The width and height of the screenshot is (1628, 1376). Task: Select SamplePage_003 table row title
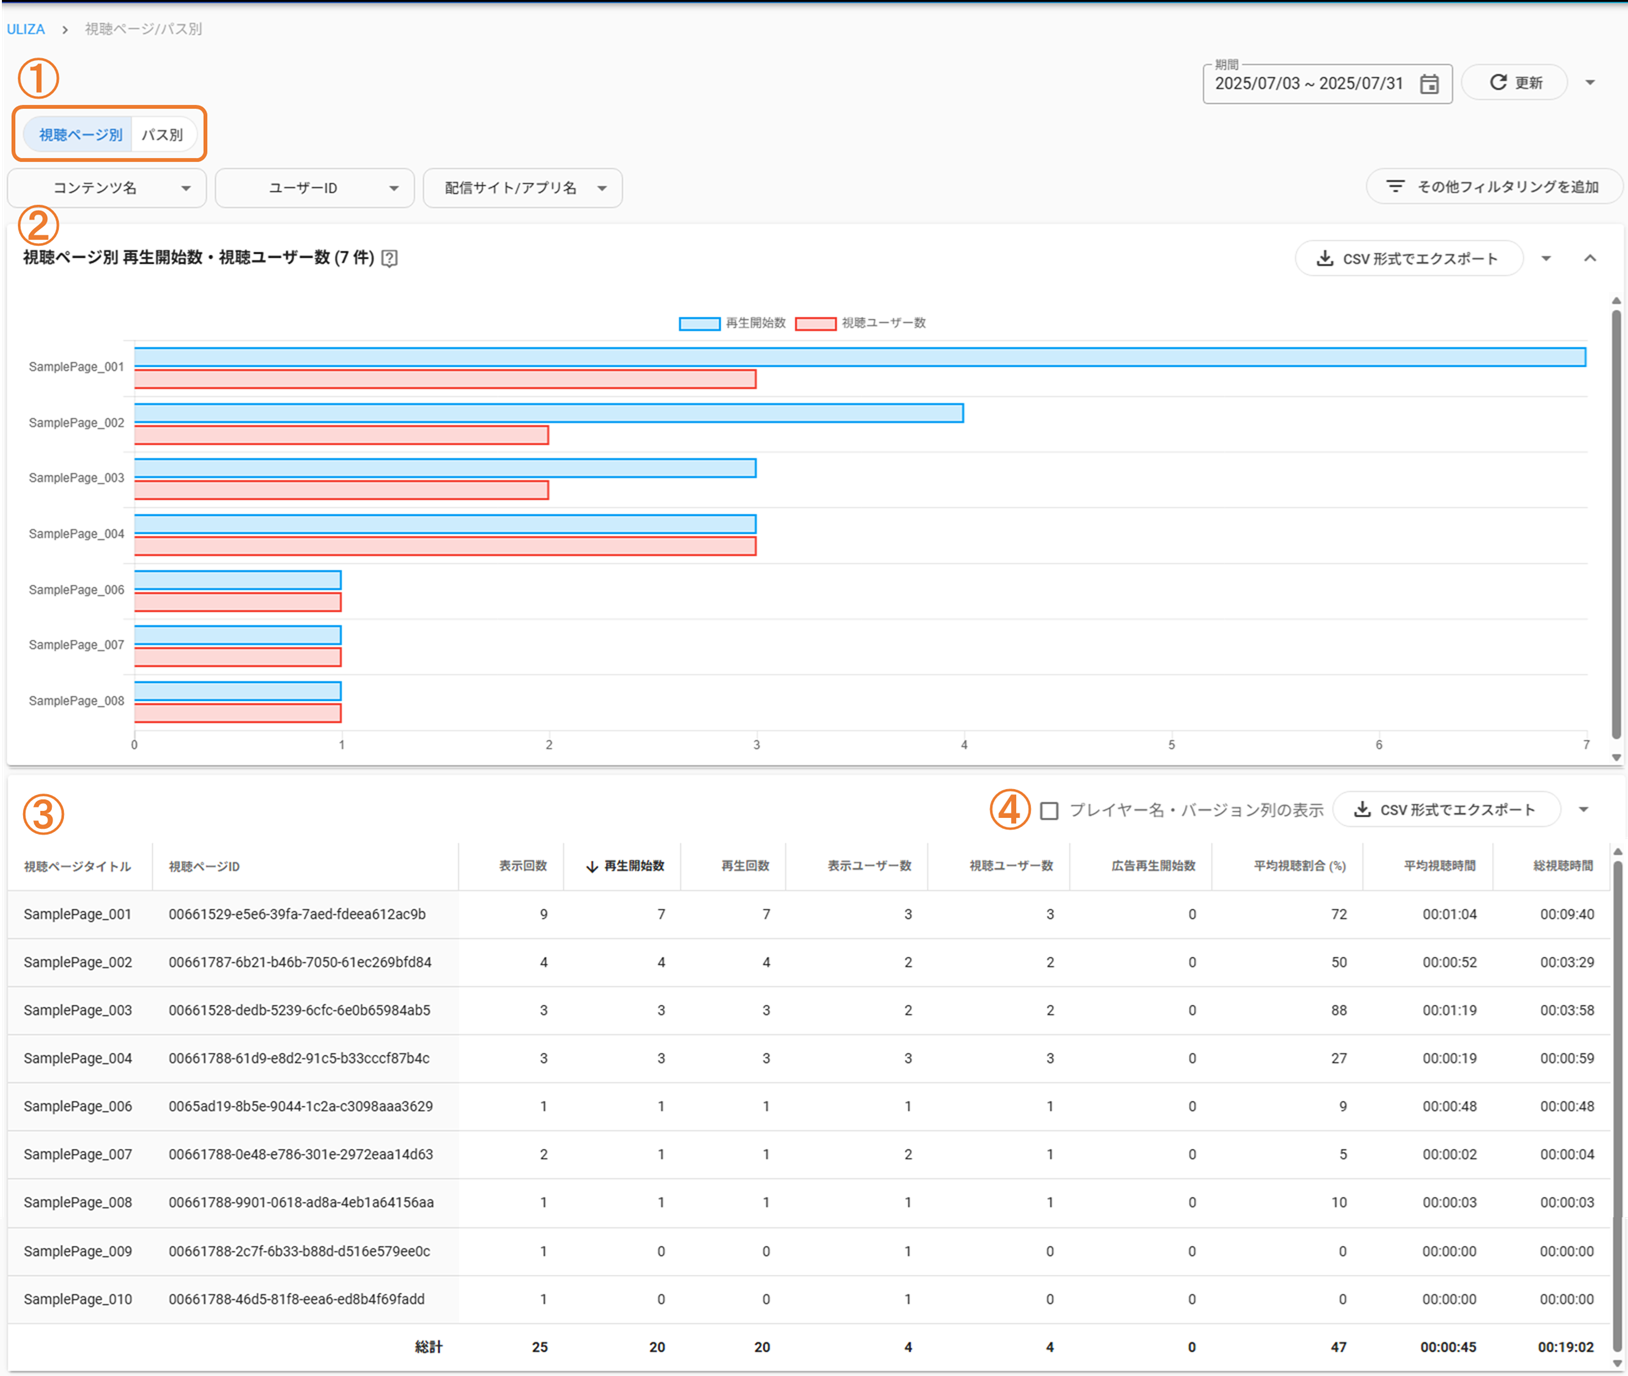[78, 1011]
